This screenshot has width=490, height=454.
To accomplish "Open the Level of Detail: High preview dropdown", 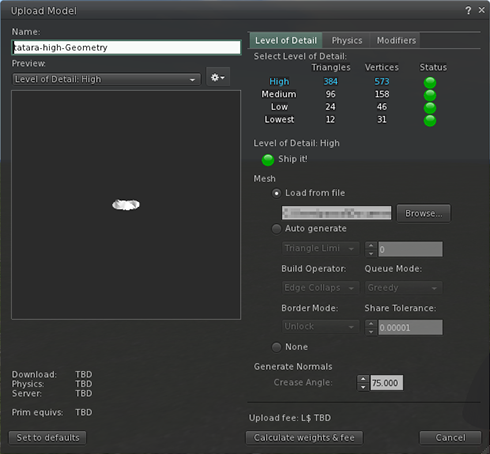I will click(106, 79).
